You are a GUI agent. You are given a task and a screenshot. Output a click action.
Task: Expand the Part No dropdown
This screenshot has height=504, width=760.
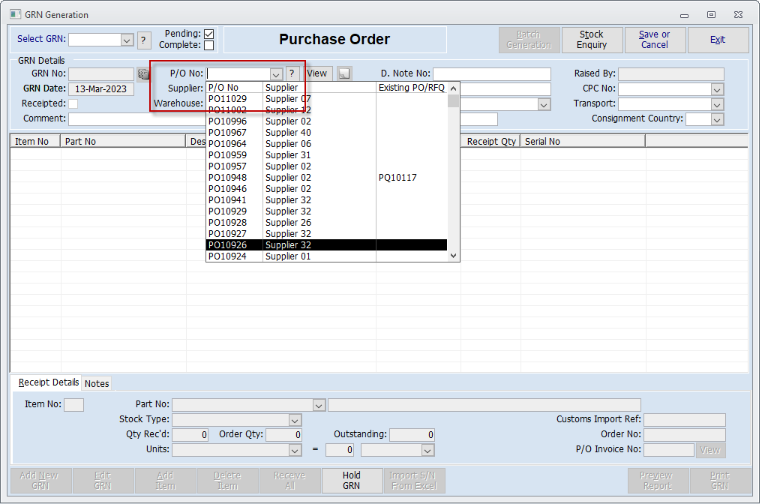pyautogui.click(x=318, y=405)
